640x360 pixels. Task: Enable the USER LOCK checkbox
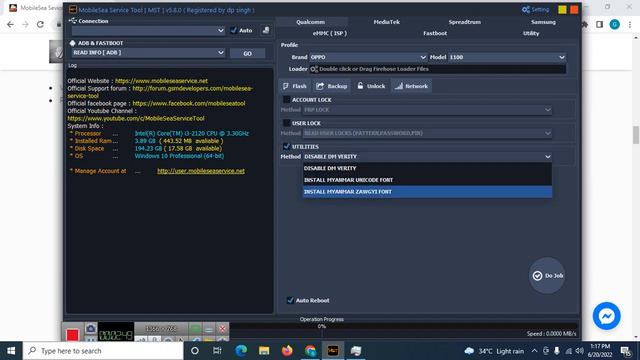287,123
